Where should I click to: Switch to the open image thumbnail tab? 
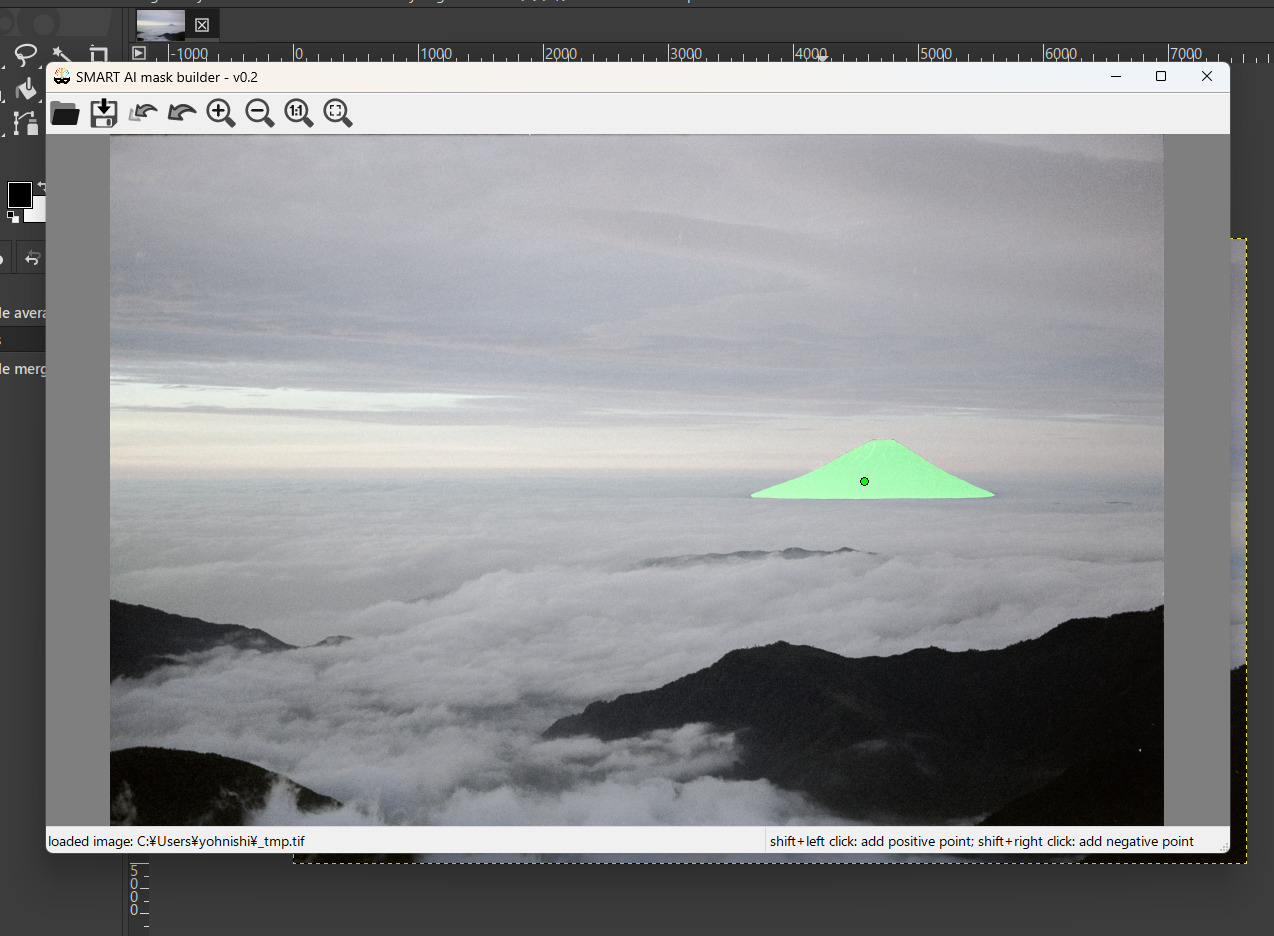coord(160,24)
